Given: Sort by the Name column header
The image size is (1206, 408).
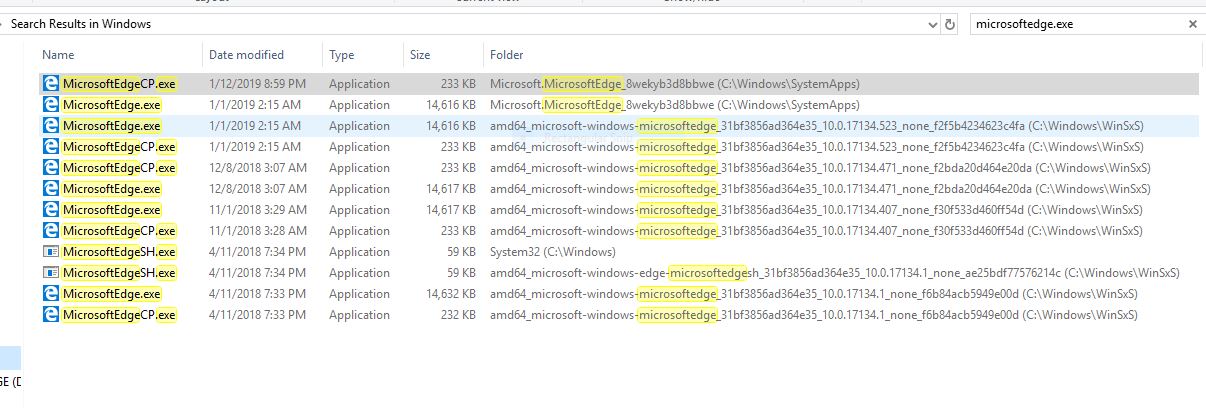Looking at the screenshot, I should (58, 55).
